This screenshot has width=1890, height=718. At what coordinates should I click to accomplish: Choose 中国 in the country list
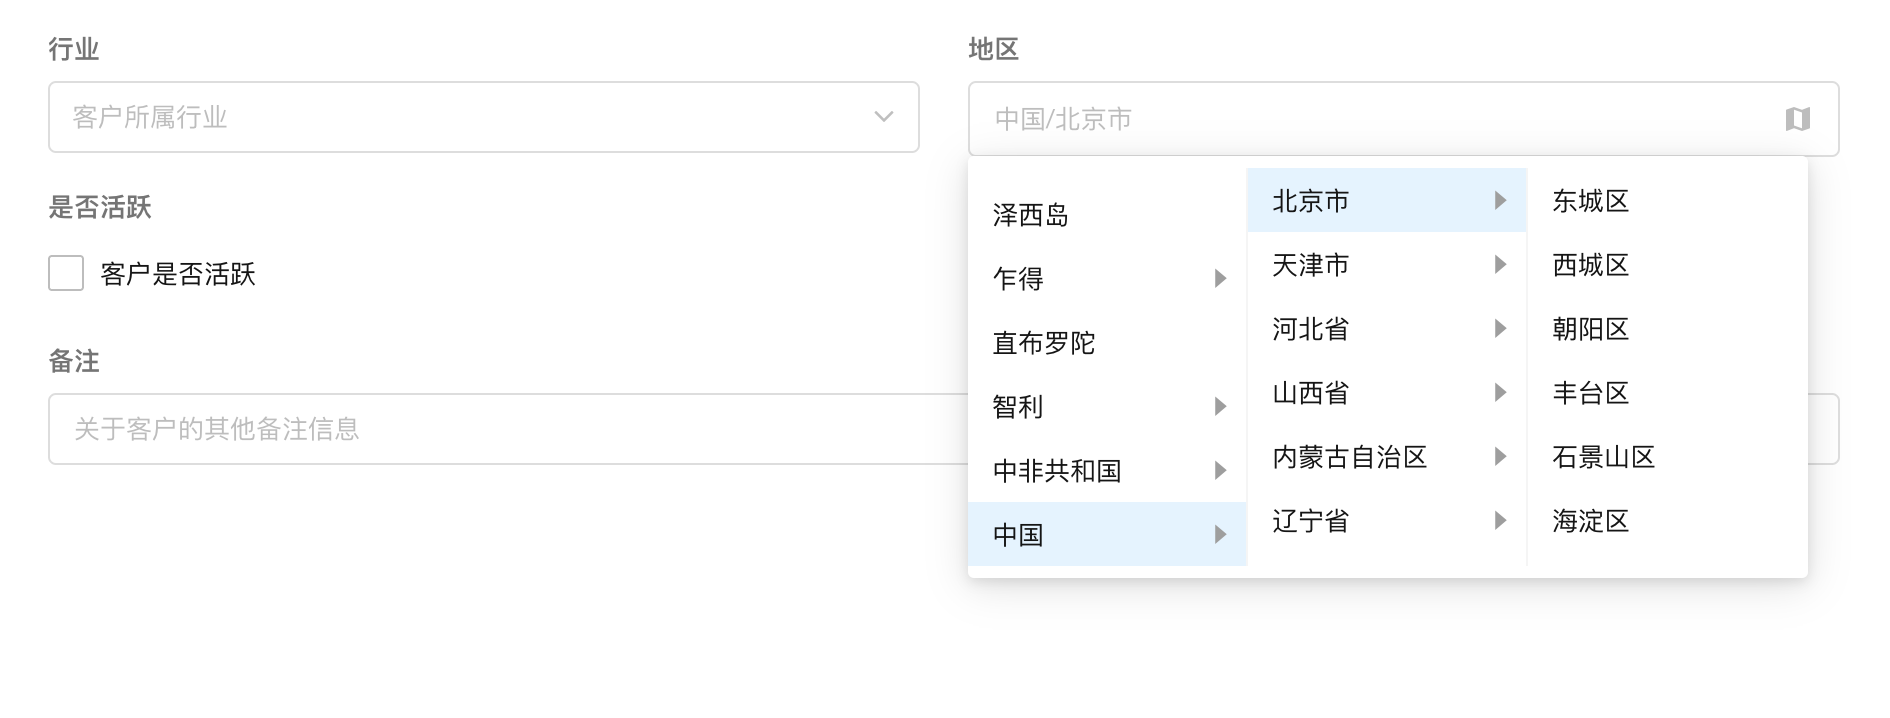(1018, 534)
